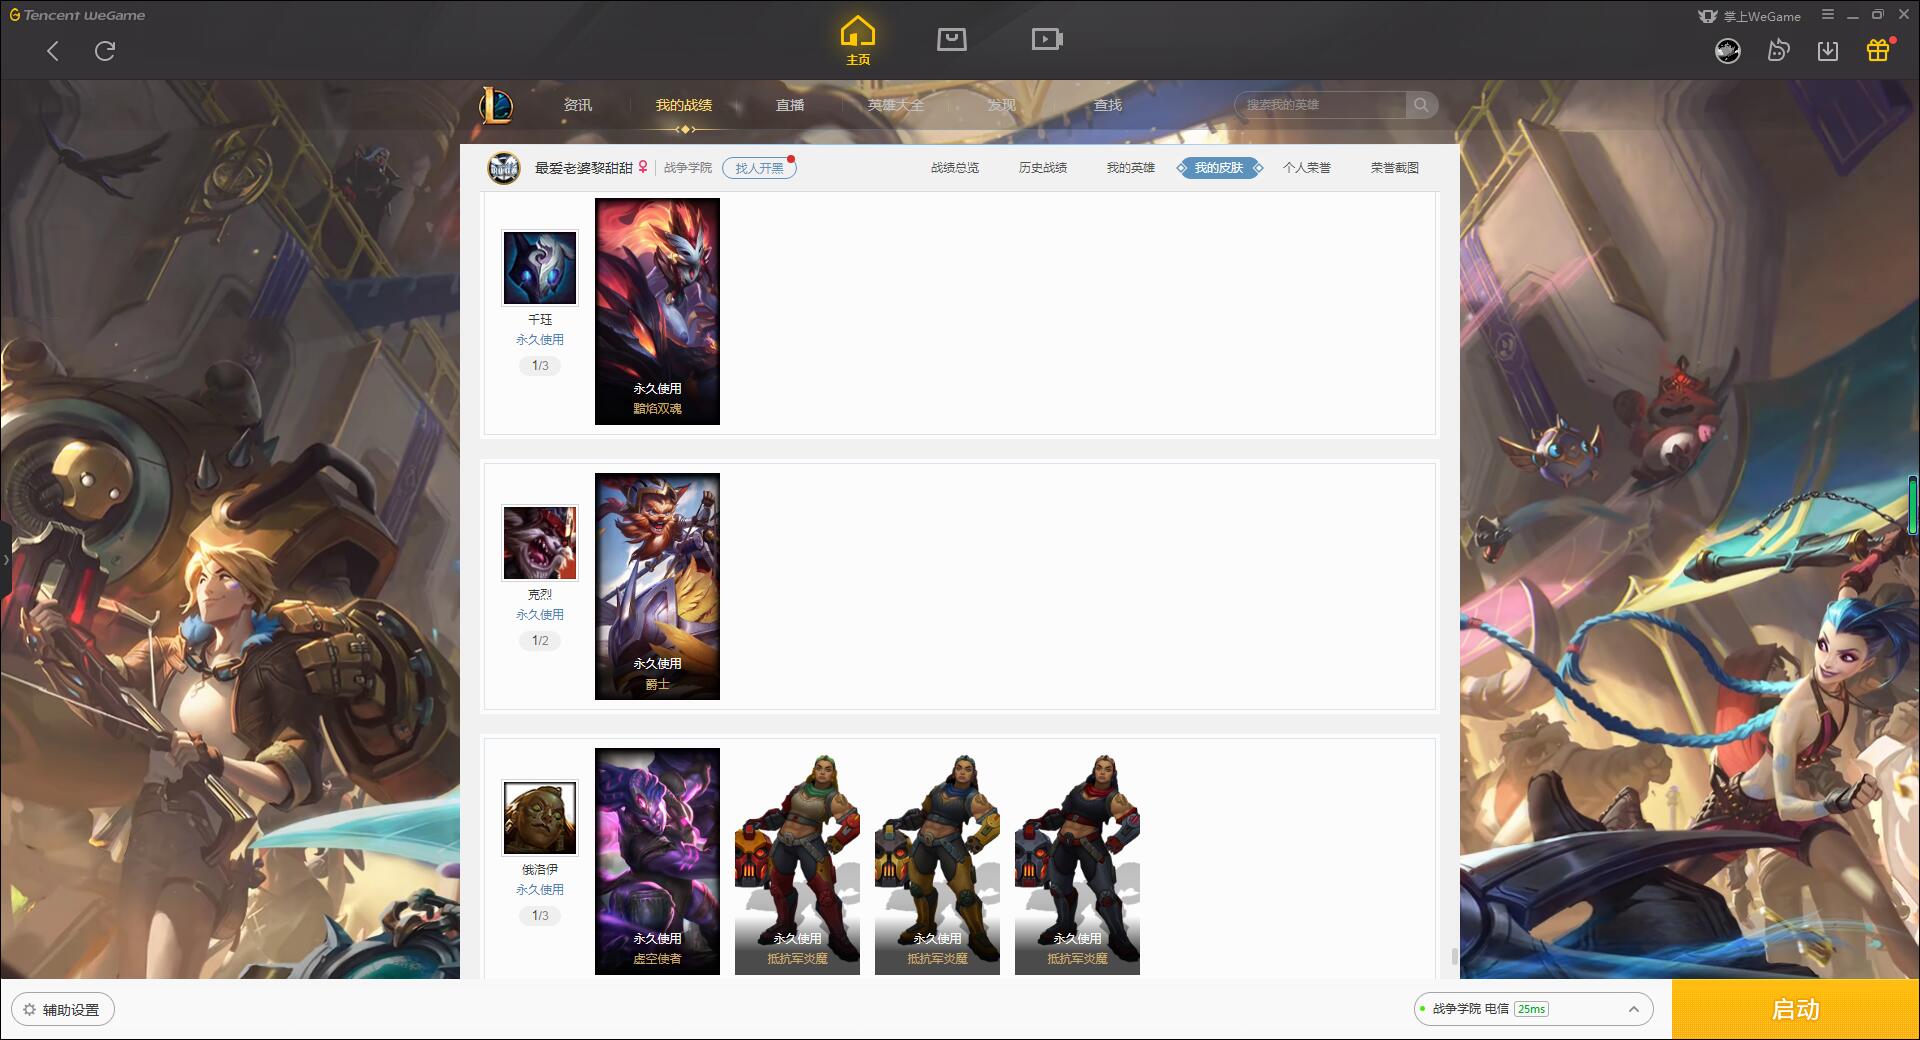Click the Tencent WeGame logo
Viewport: 1920px width, 1040px height.
77,15
